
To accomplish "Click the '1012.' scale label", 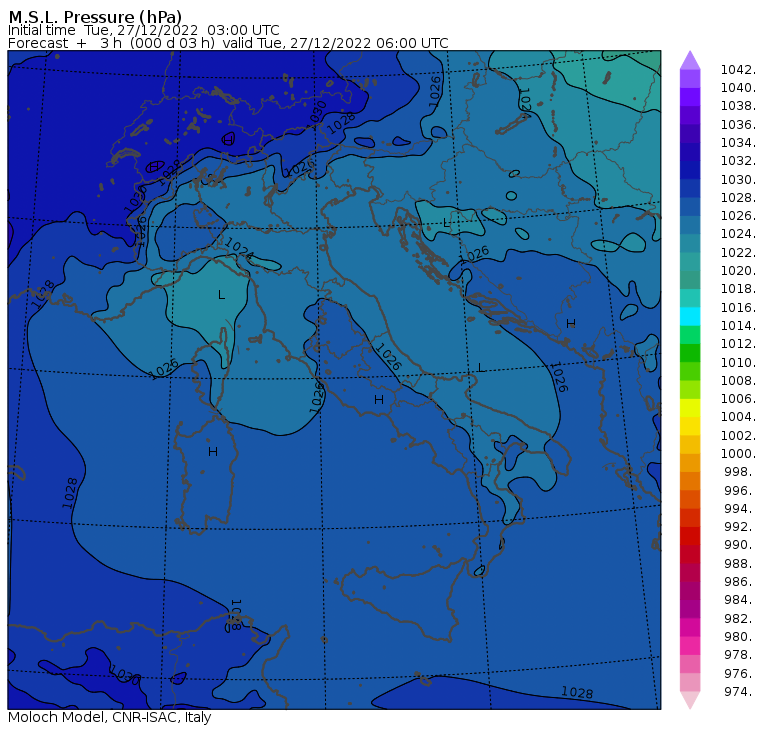I will coord(738,344).
